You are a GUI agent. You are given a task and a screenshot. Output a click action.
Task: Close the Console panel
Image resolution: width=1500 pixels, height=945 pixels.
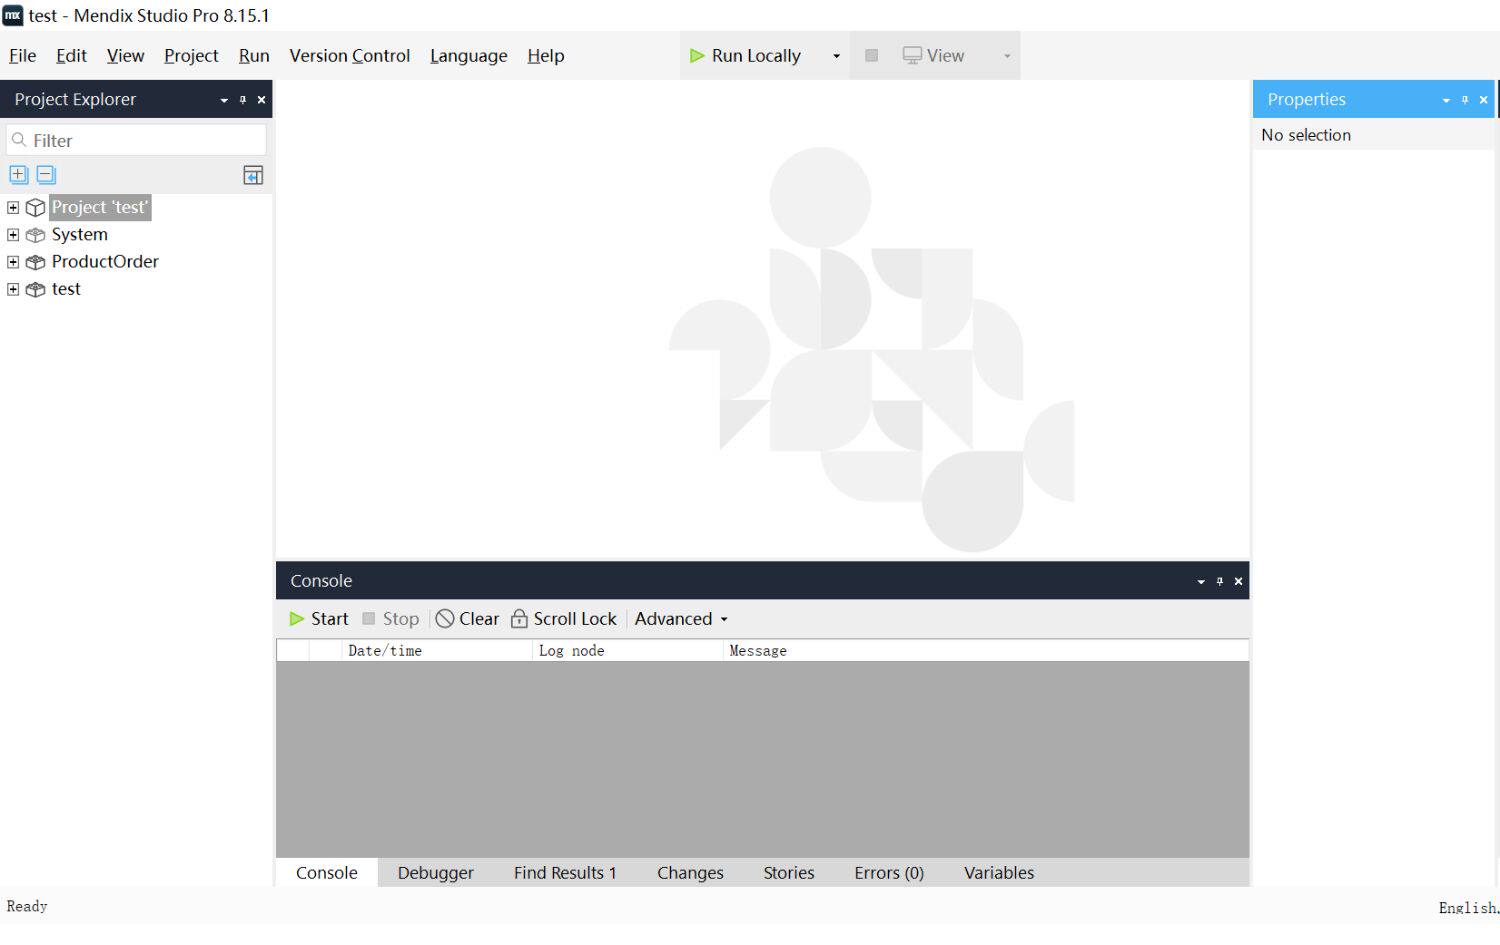tap(1239, 581)
